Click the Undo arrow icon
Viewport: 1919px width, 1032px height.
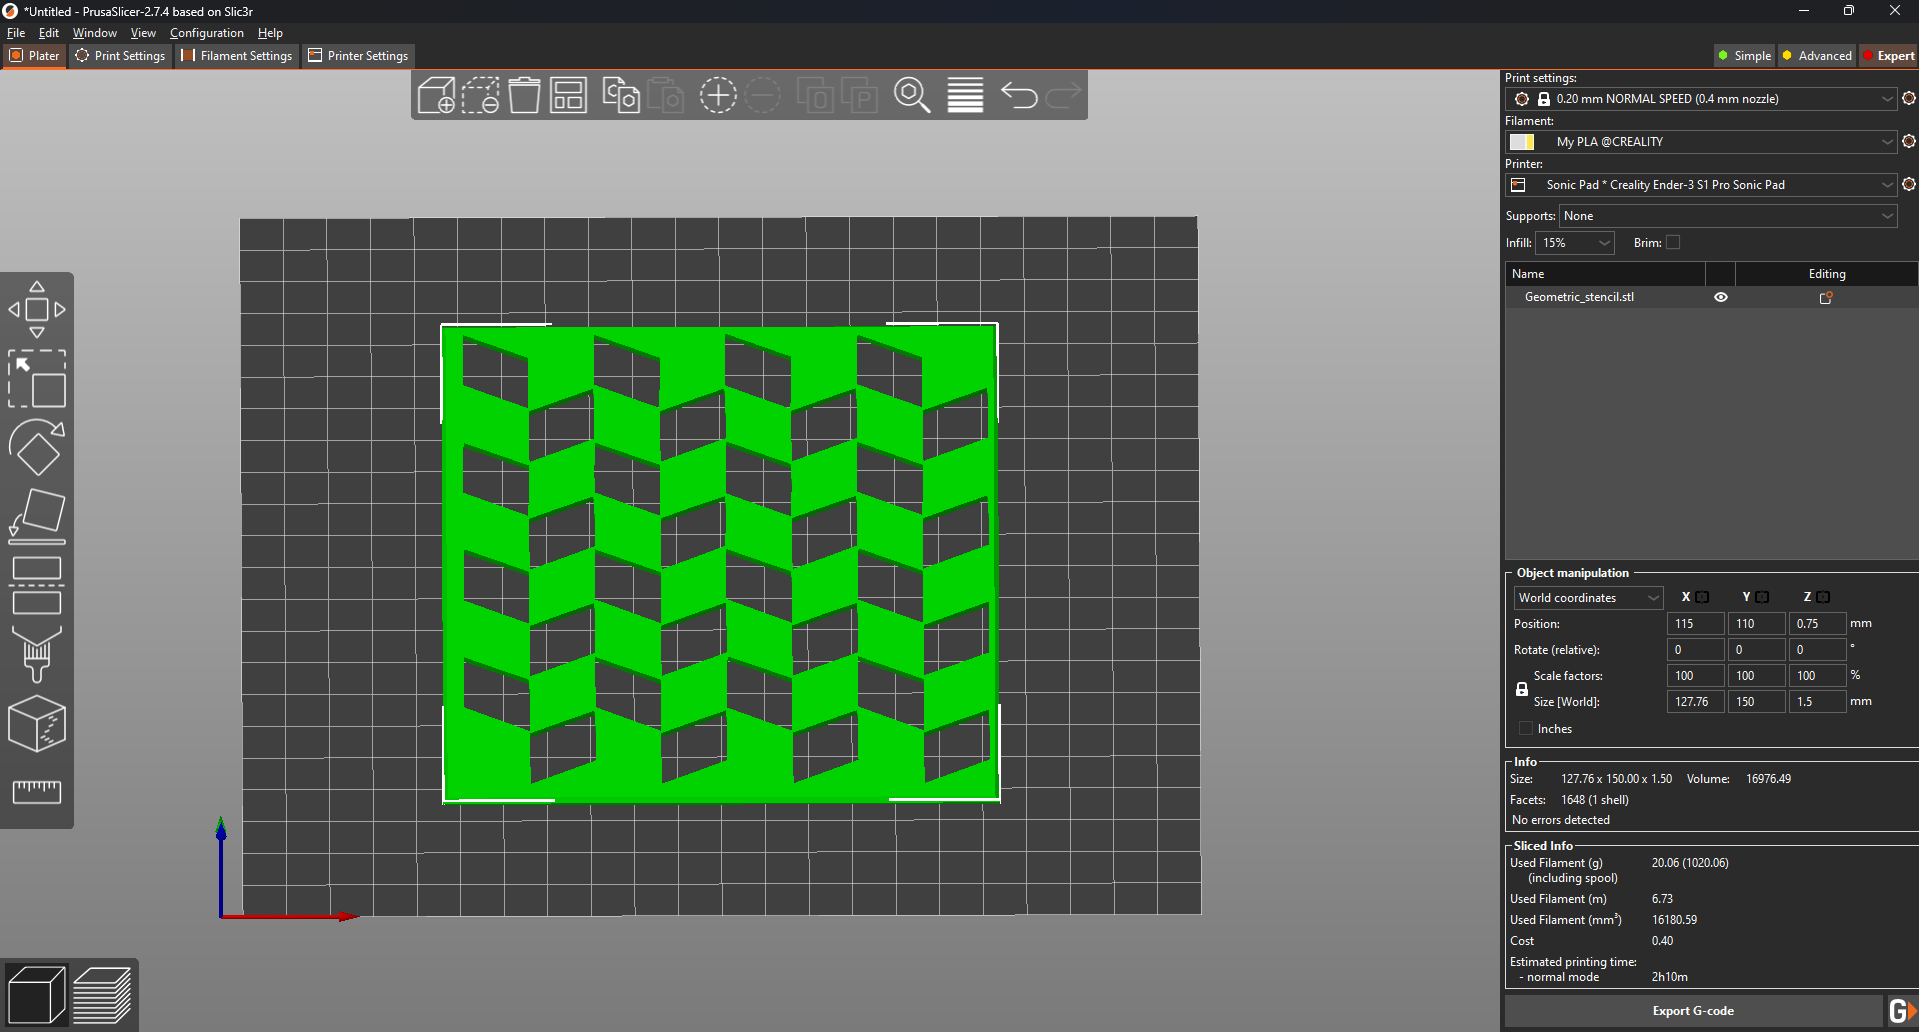[1019, 96]
